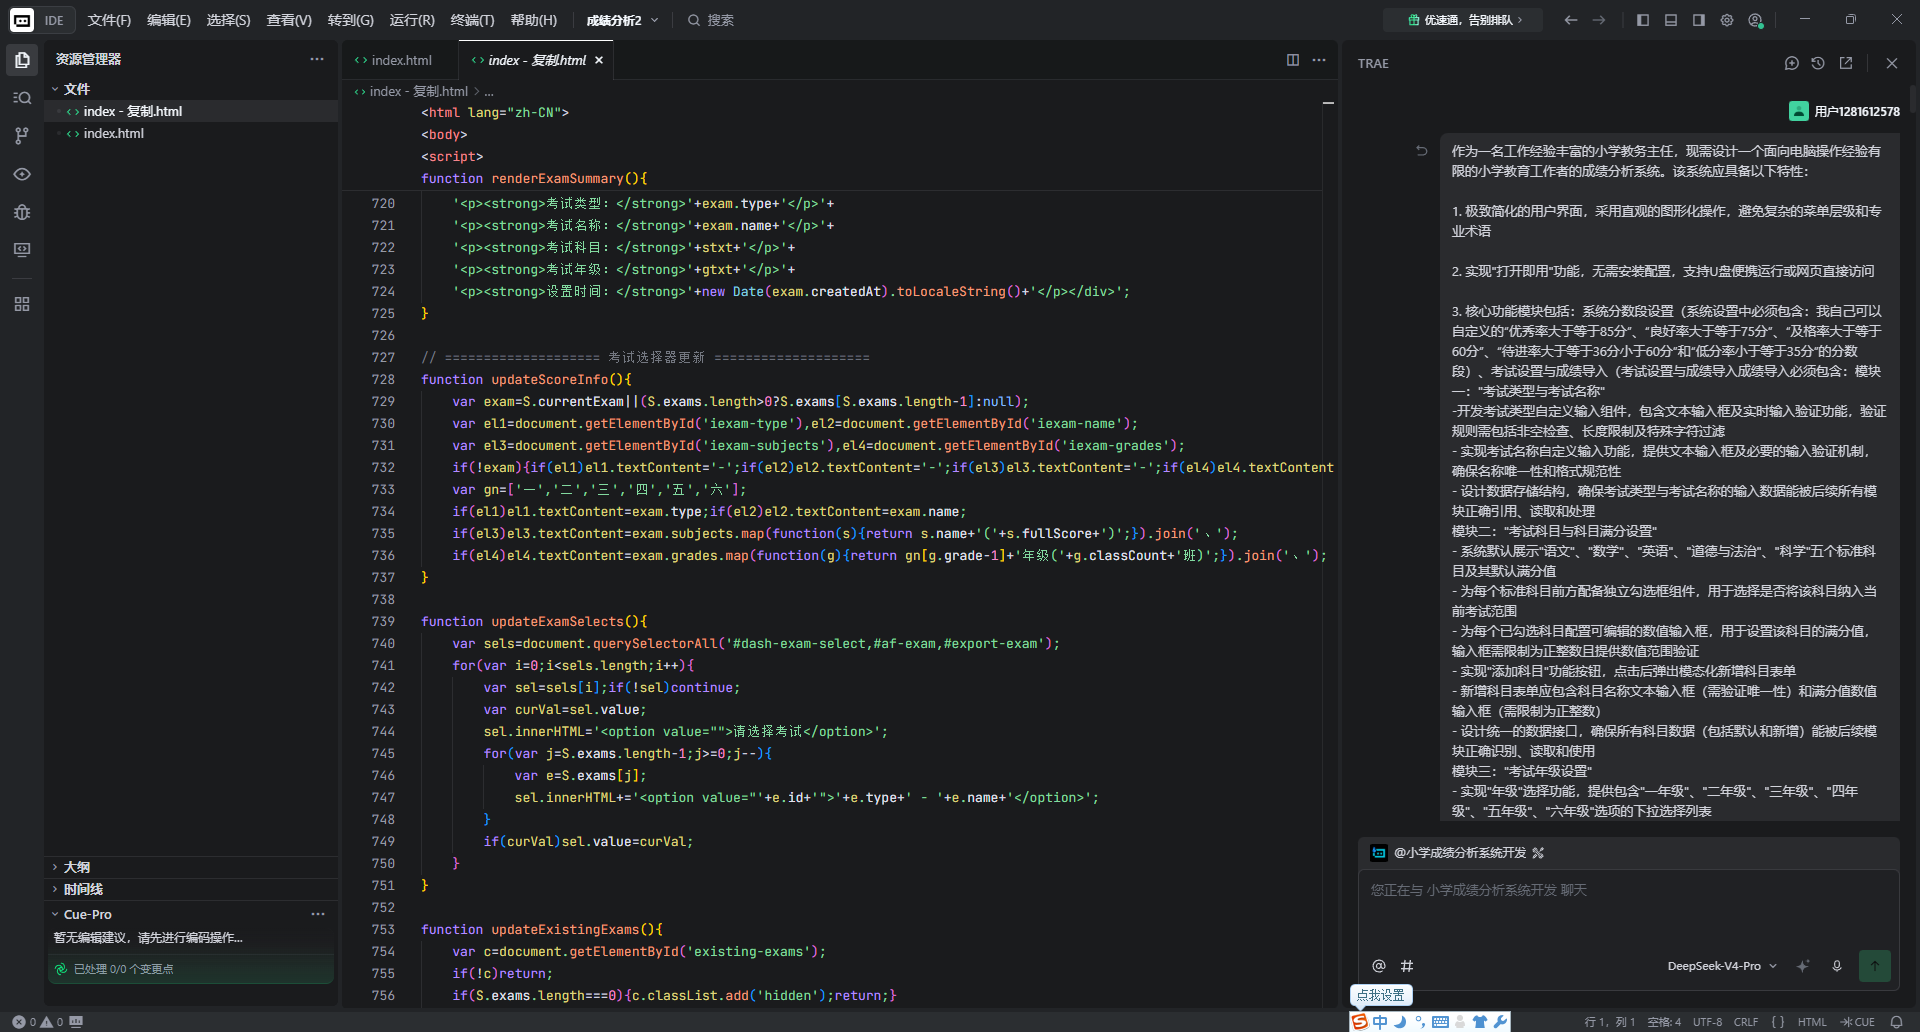Open the Run and Debug bug icon

(x=22, y=212)
